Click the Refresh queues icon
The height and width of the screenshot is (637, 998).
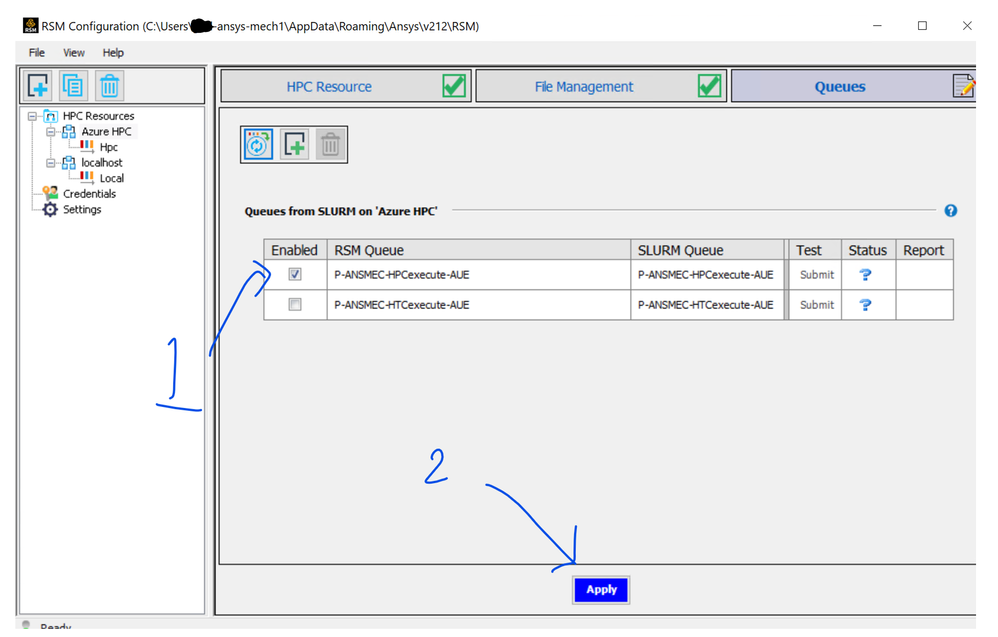258,144
